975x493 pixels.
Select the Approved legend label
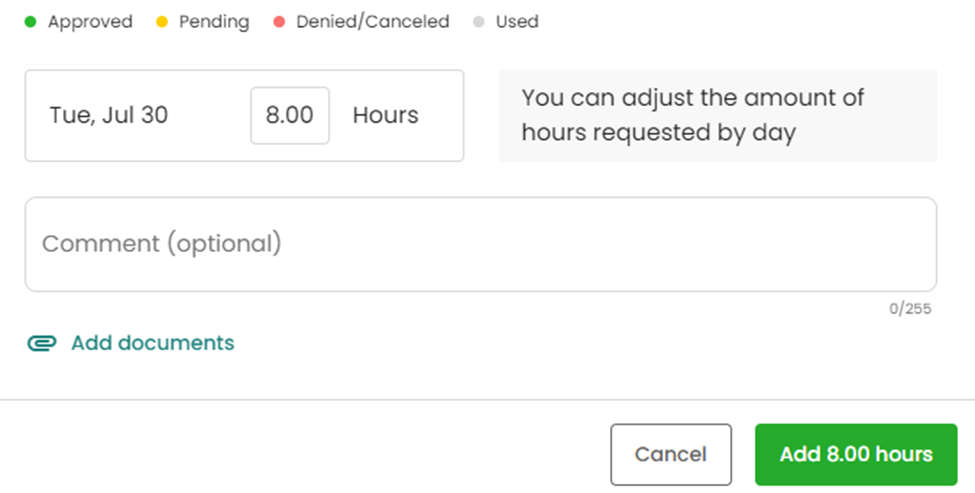pyautogui.click(x=90, y=21)
